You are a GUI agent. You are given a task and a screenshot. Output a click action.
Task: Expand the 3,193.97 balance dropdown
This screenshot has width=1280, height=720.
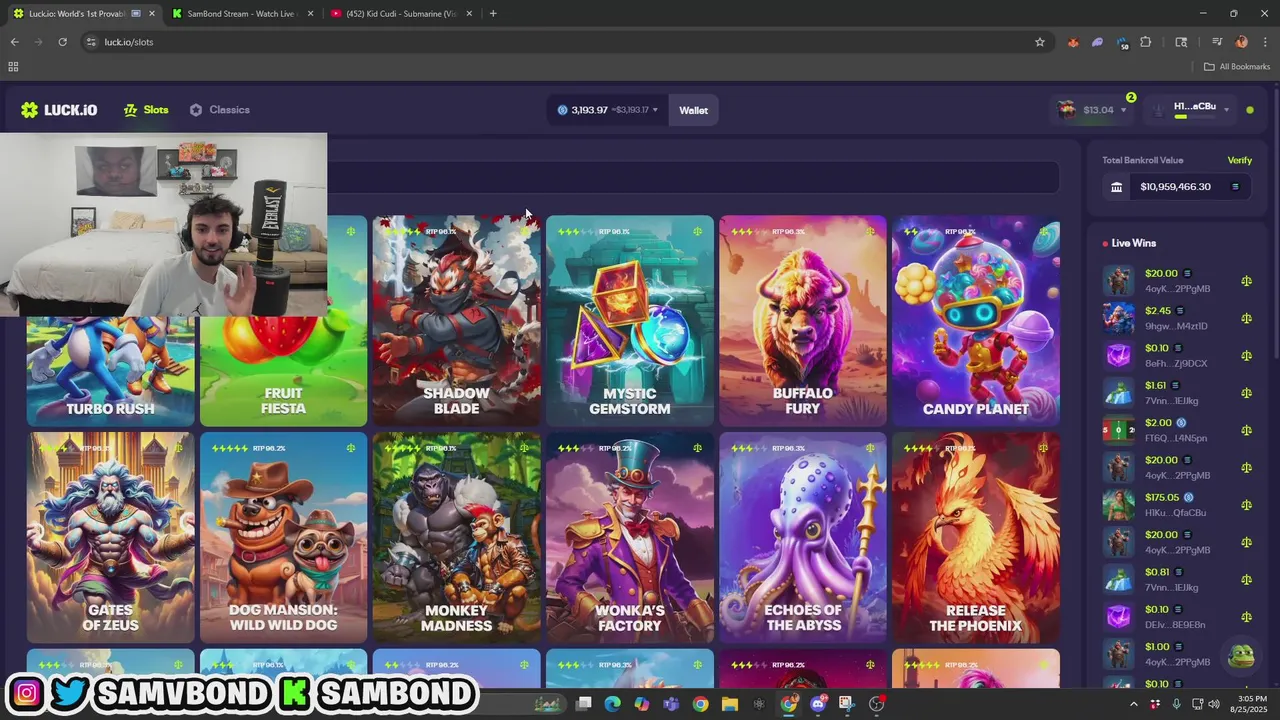pos(608,110)
